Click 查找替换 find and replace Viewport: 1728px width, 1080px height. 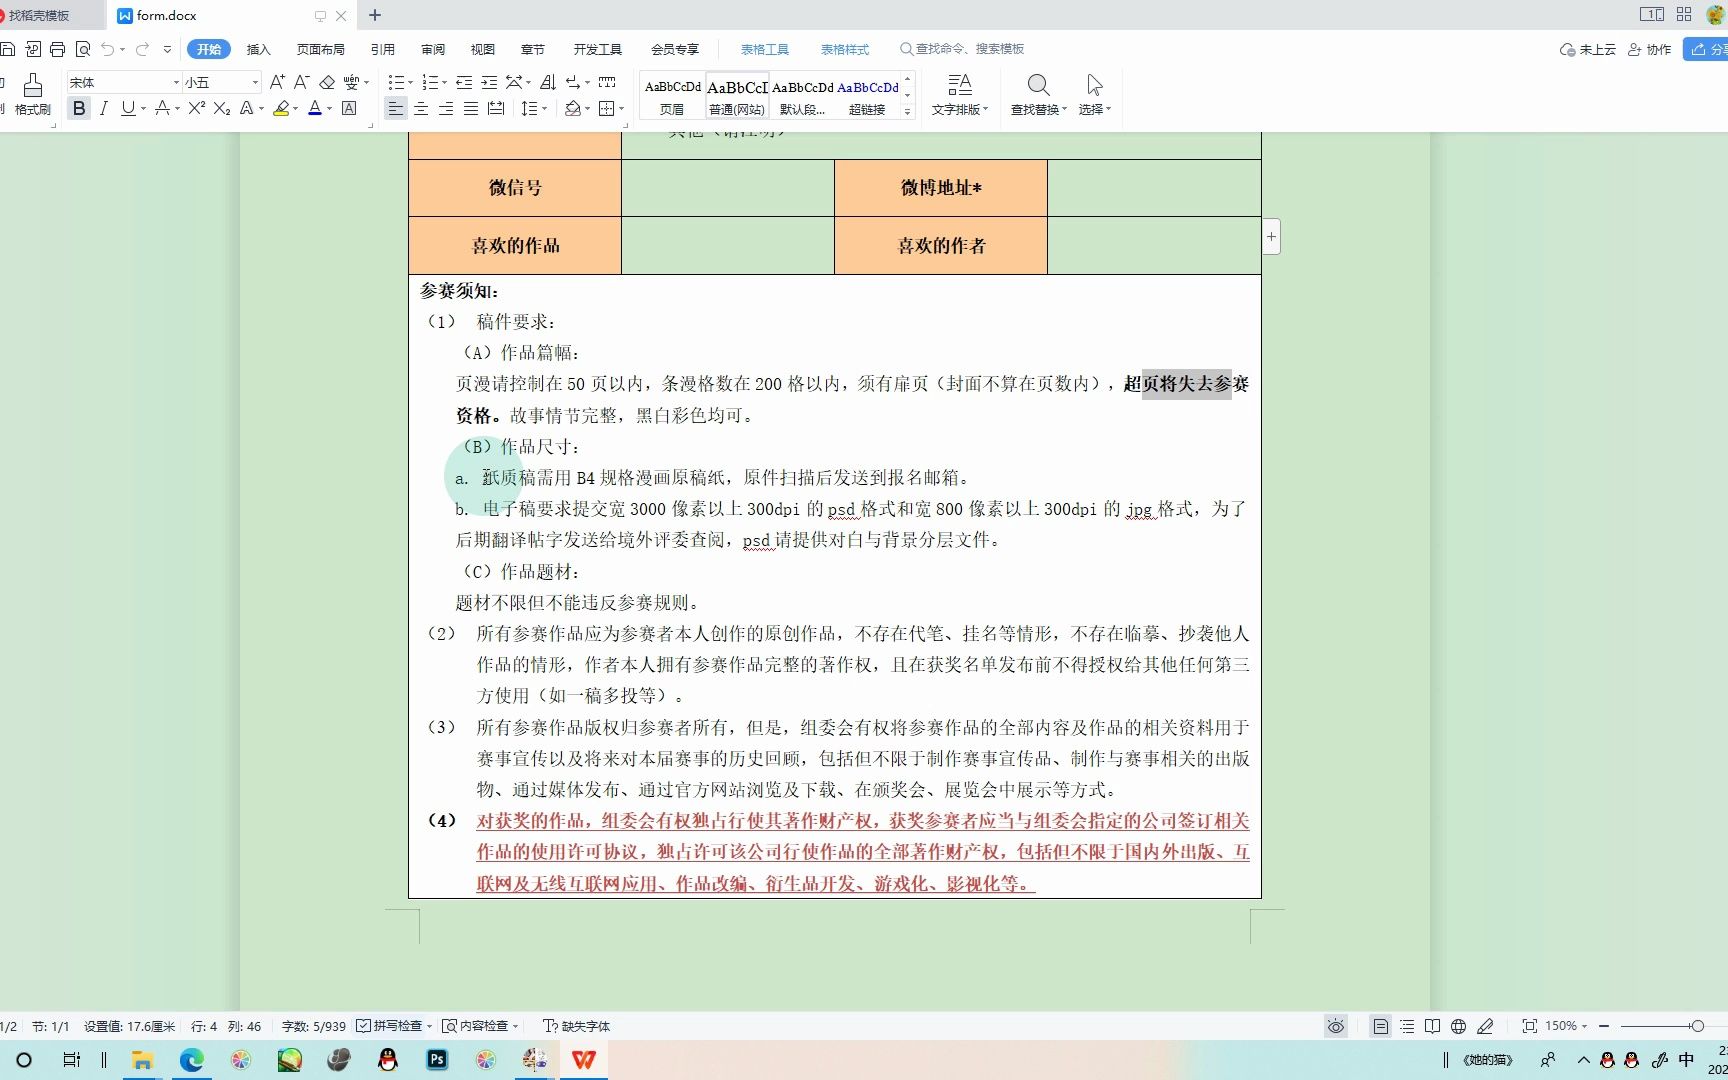point(1039,95)
